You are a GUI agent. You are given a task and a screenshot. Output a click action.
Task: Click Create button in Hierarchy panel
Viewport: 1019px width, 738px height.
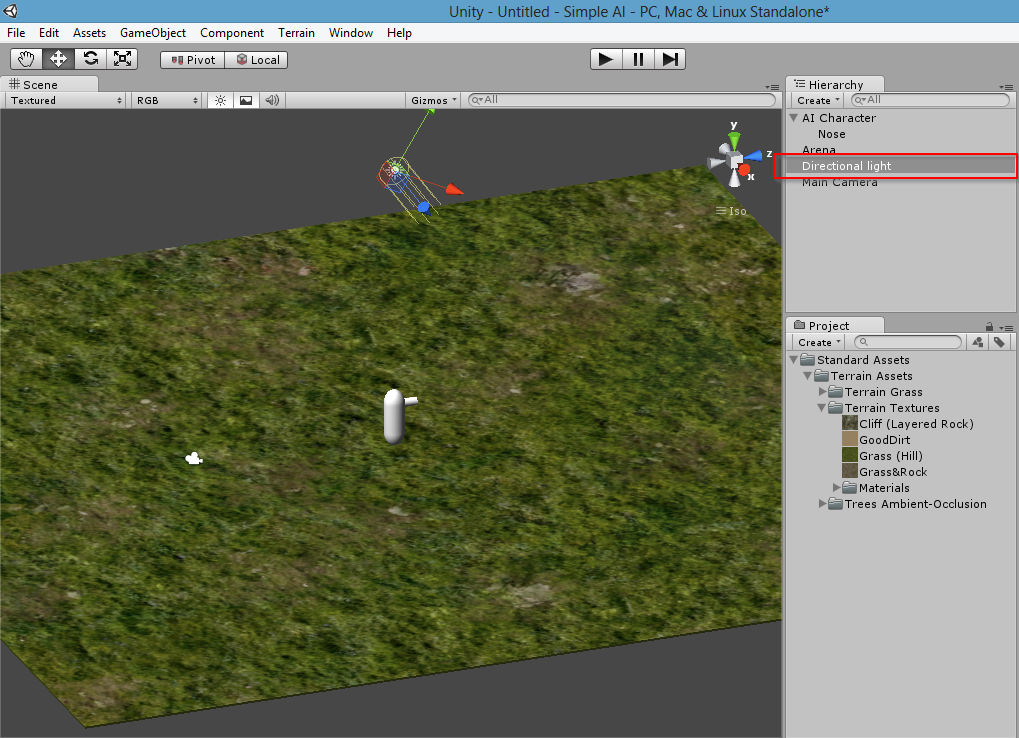pyautogui.click(x=819, y=100)
